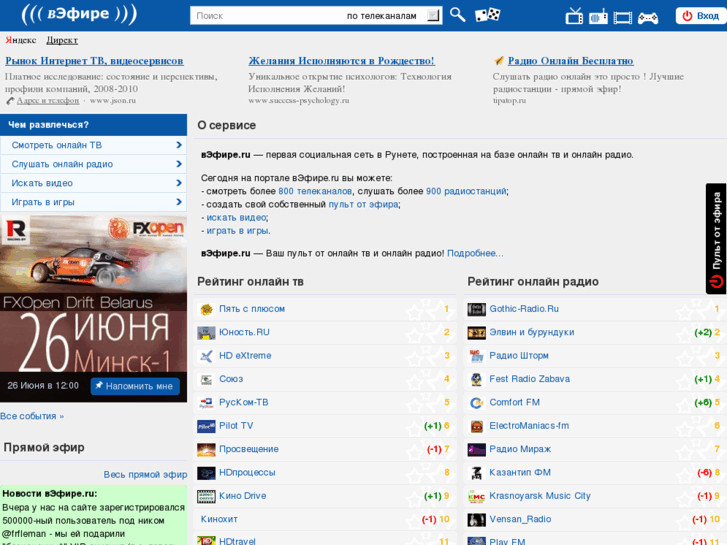Open the vertical 'Пульт от эфира' side tab
The height and width of the screenshot is (545, 727).
(716, 238)
